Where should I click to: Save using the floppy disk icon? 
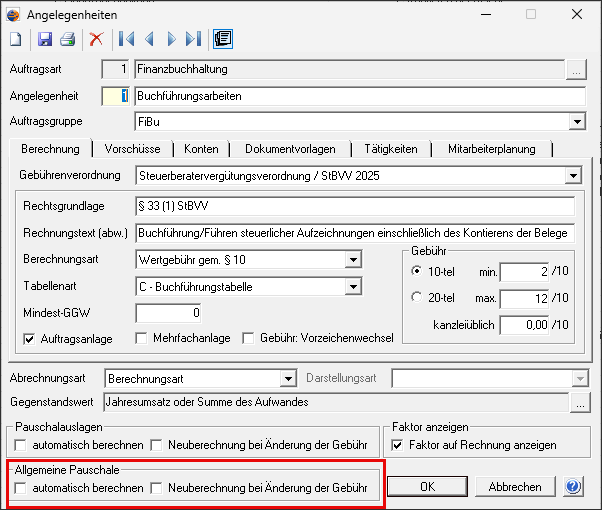pos(45,39)
